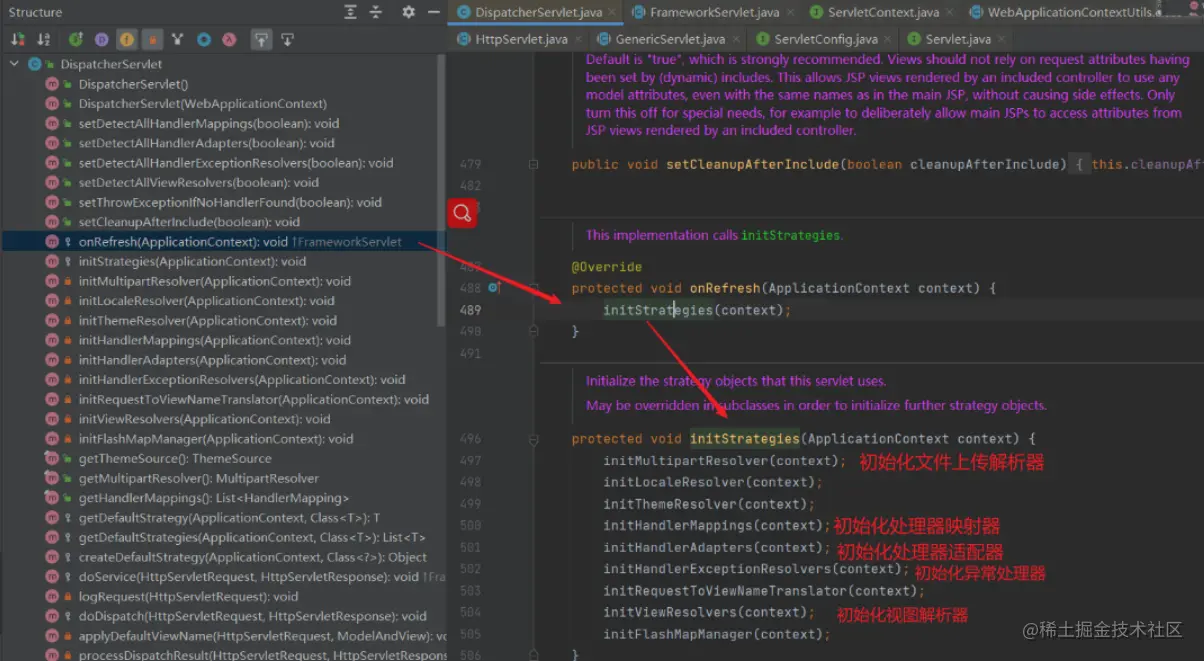
Task: Click method icon beside initViewResolvers
Action: pyautogui.click(x=52, y=419)
